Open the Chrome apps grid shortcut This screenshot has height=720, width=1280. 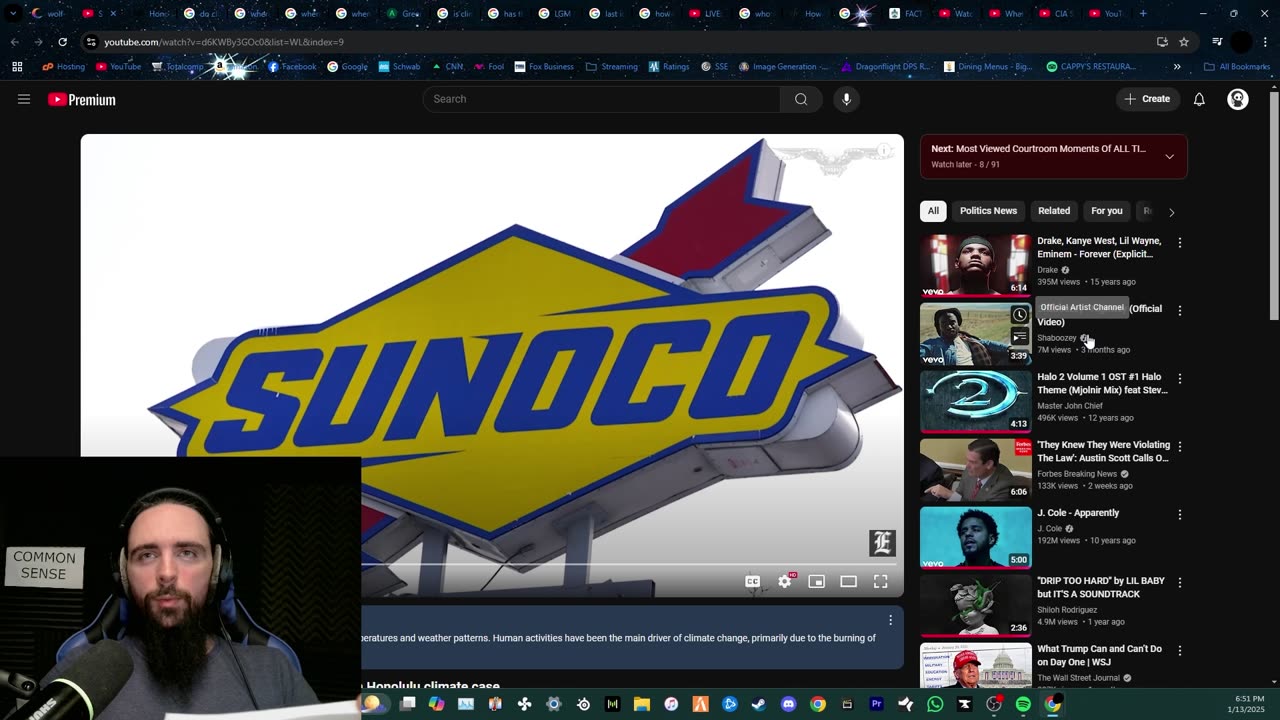point(17,67)
